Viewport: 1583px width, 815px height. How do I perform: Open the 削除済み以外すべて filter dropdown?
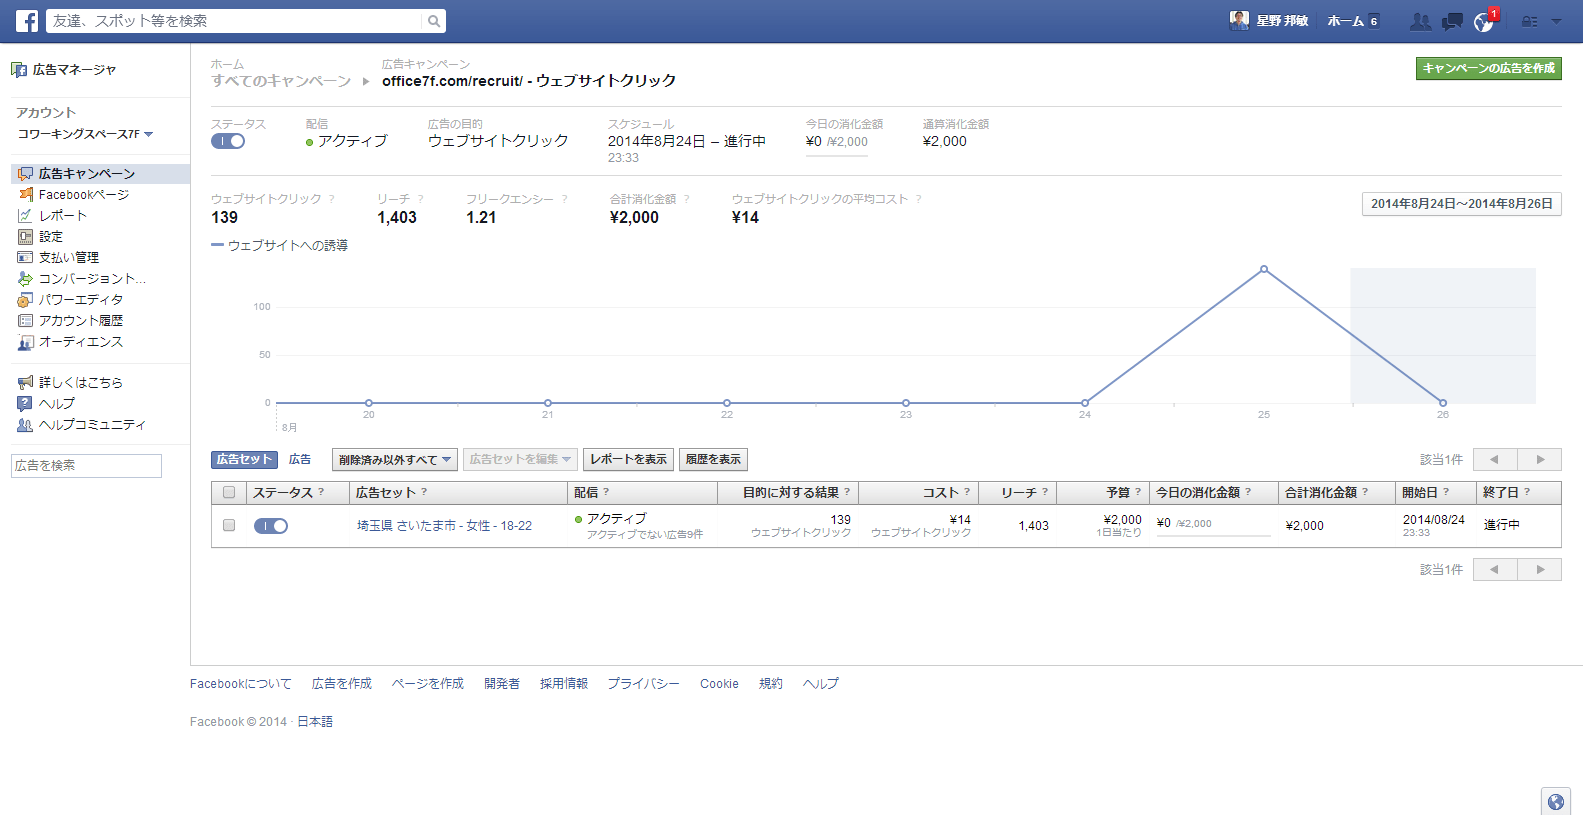[x=395, y=460]
